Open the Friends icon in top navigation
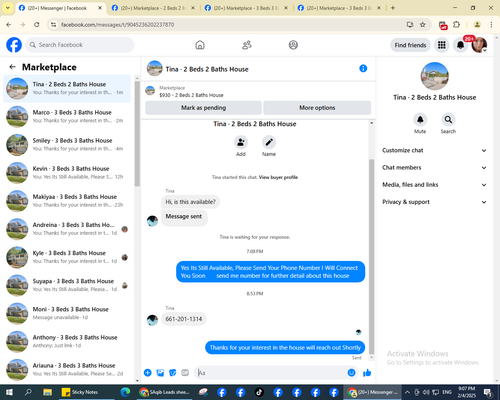The image size is (500, 400). 247,45
